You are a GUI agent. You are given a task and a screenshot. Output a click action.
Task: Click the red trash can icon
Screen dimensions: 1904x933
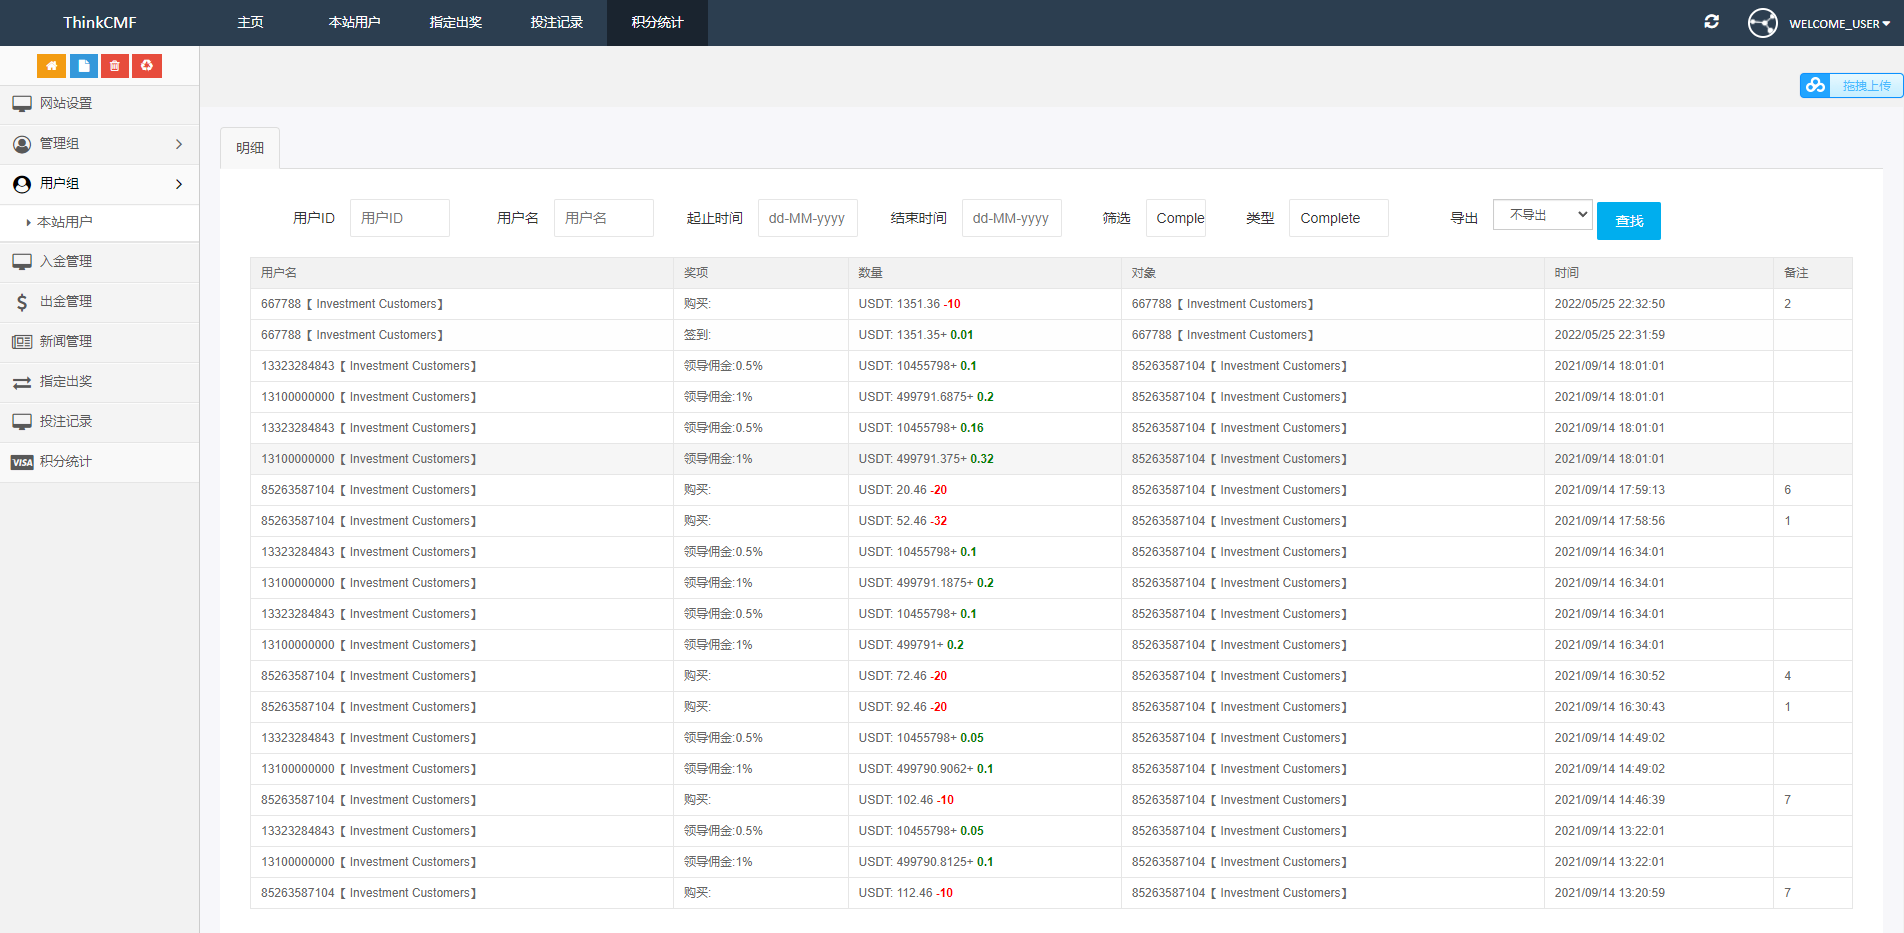pos(115,66)
